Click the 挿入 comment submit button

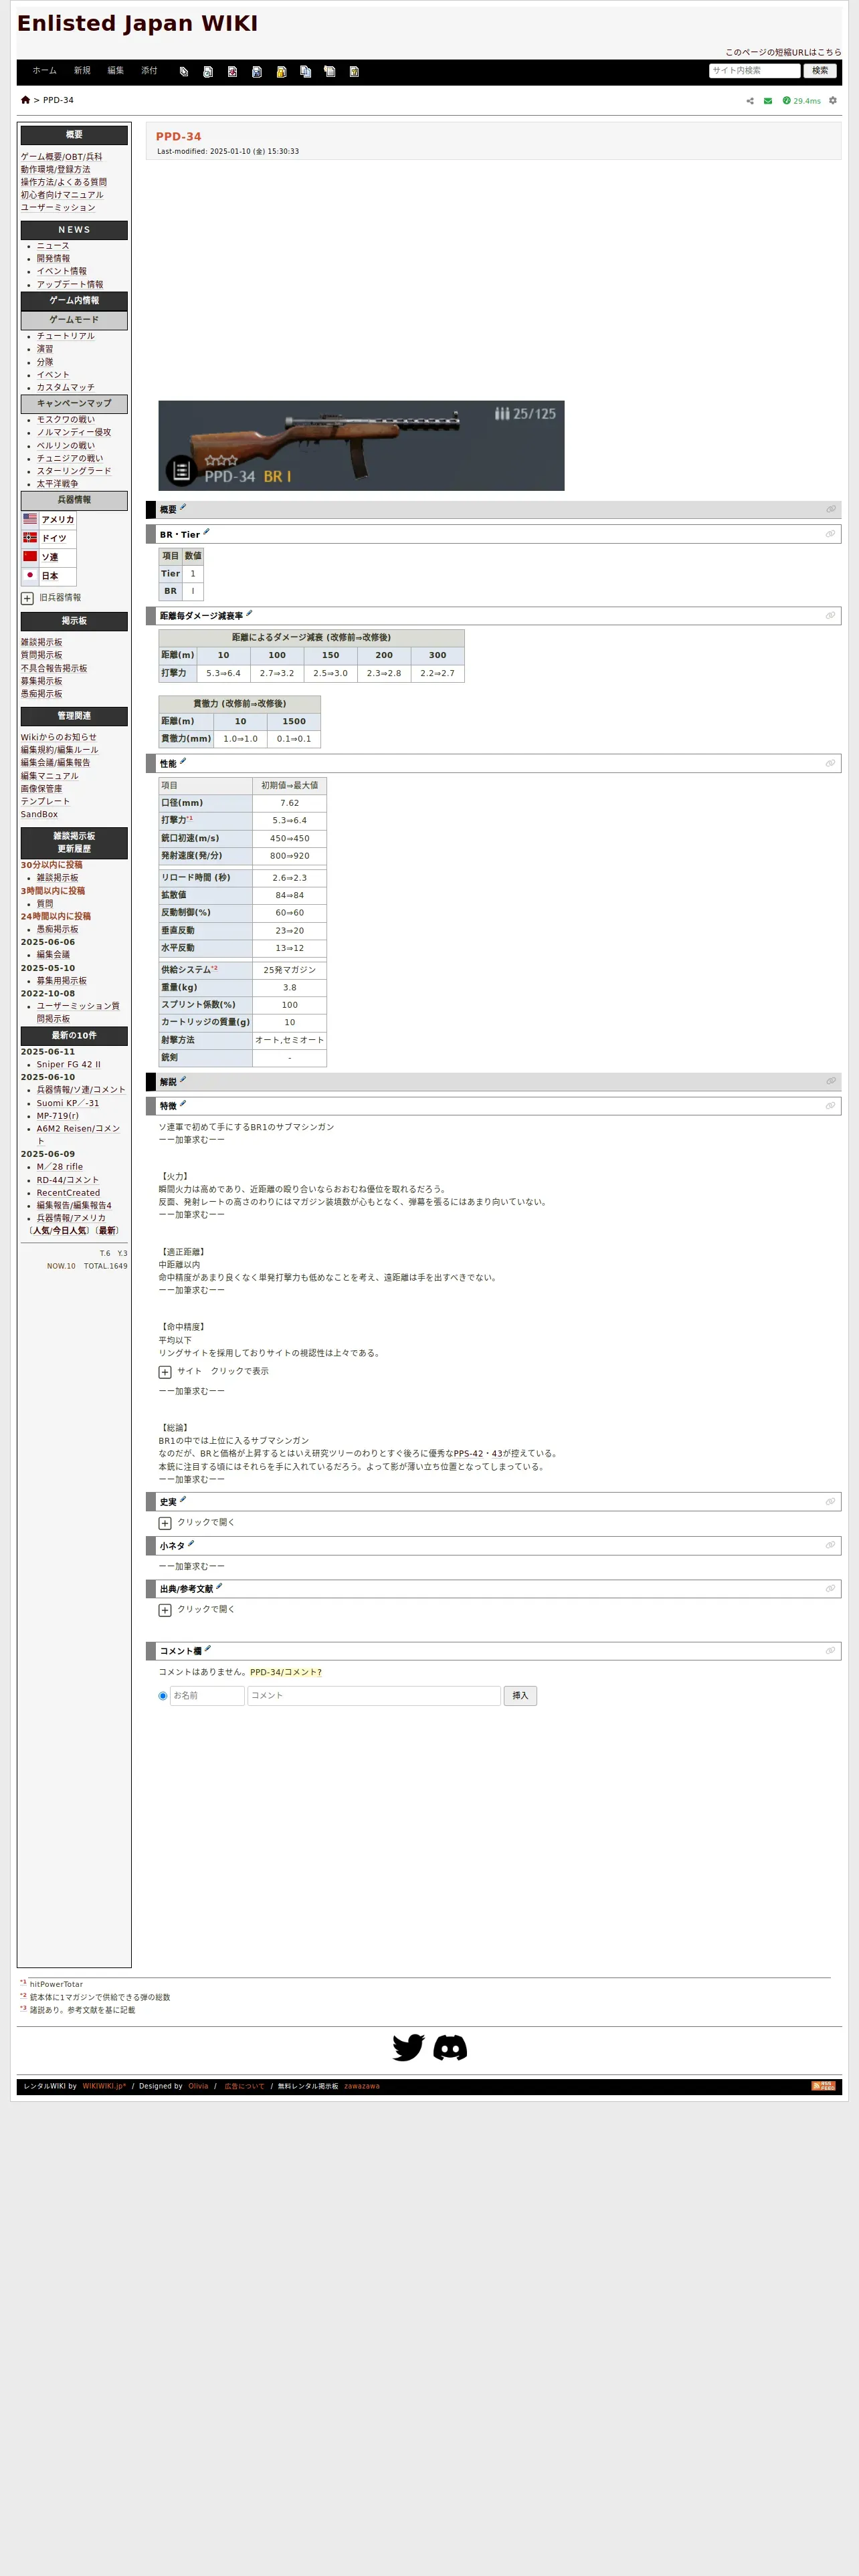pyautogui.click(x=520, y=1695)
